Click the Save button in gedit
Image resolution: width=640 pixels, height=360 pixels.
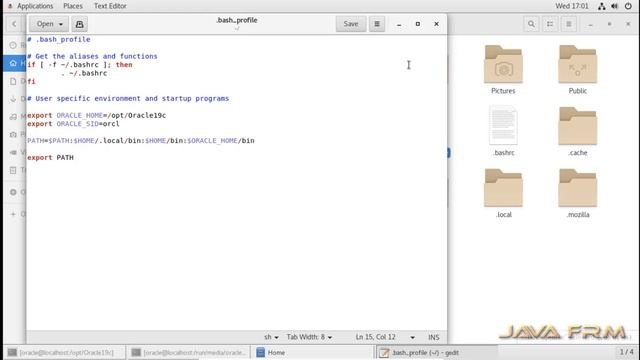(x=351, y=24)
